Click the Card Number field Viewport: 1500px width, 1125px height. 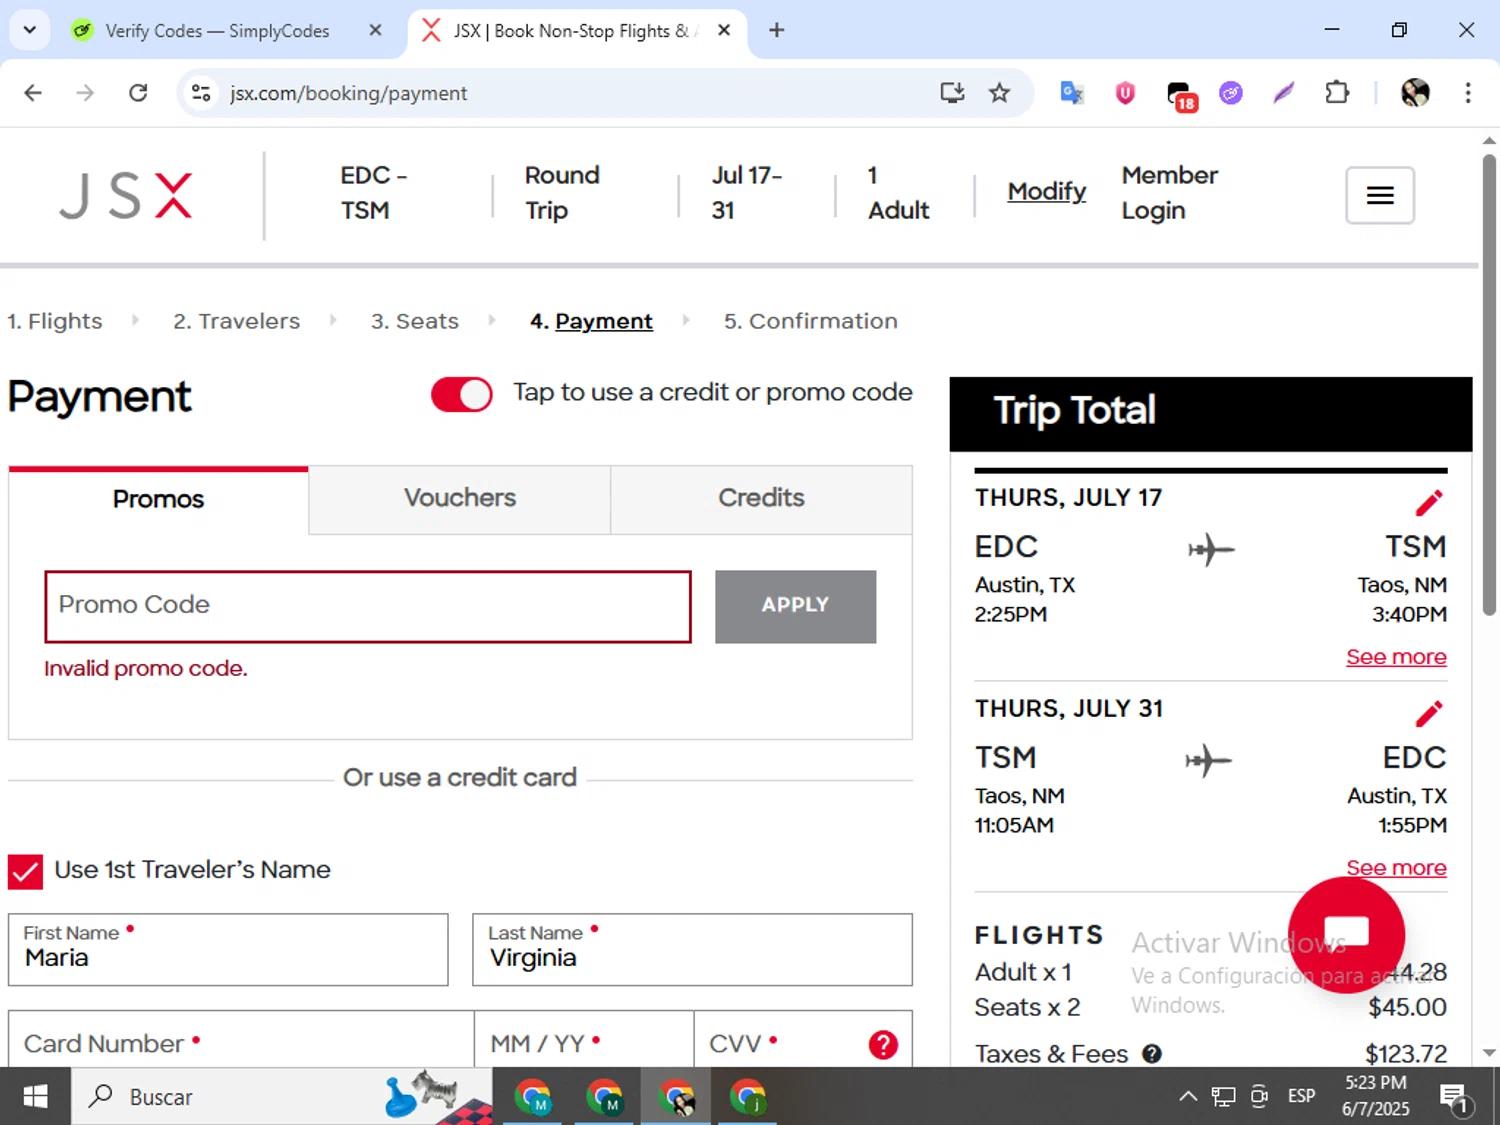point(241,1040)
